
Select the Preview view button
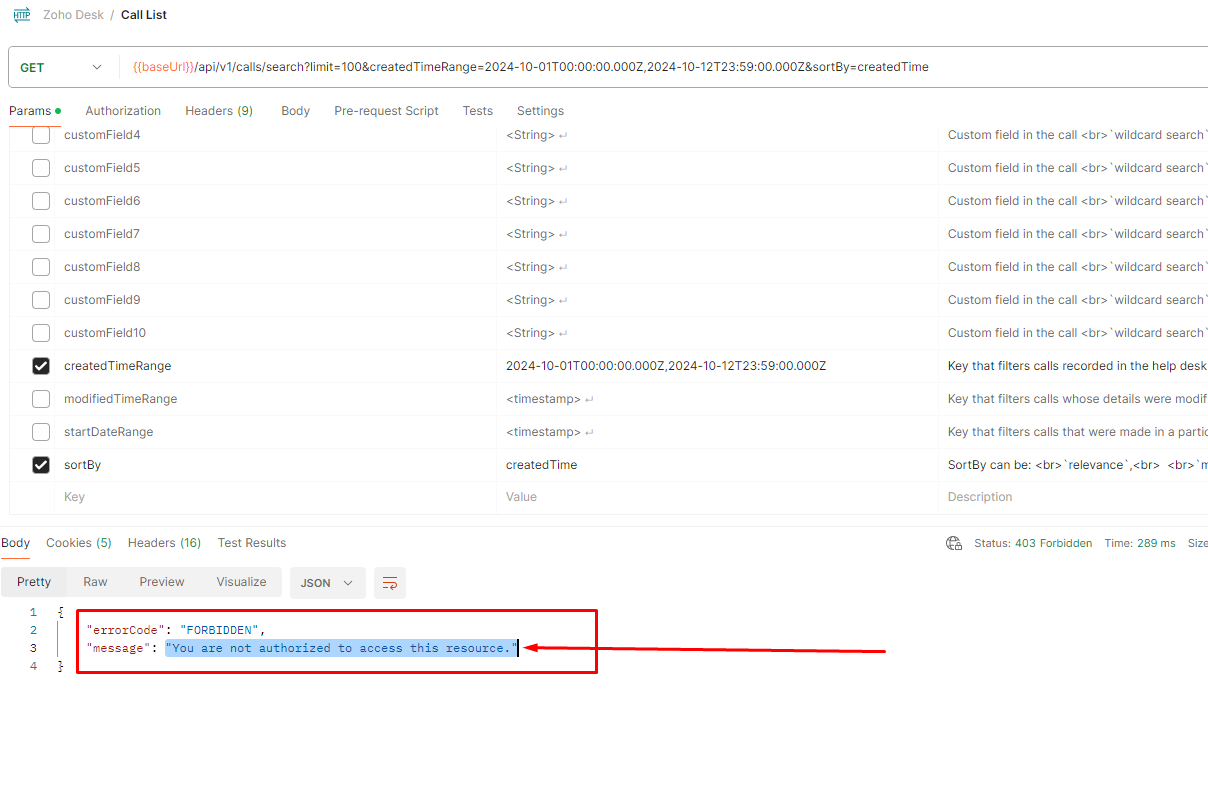[x=162, y=582]
